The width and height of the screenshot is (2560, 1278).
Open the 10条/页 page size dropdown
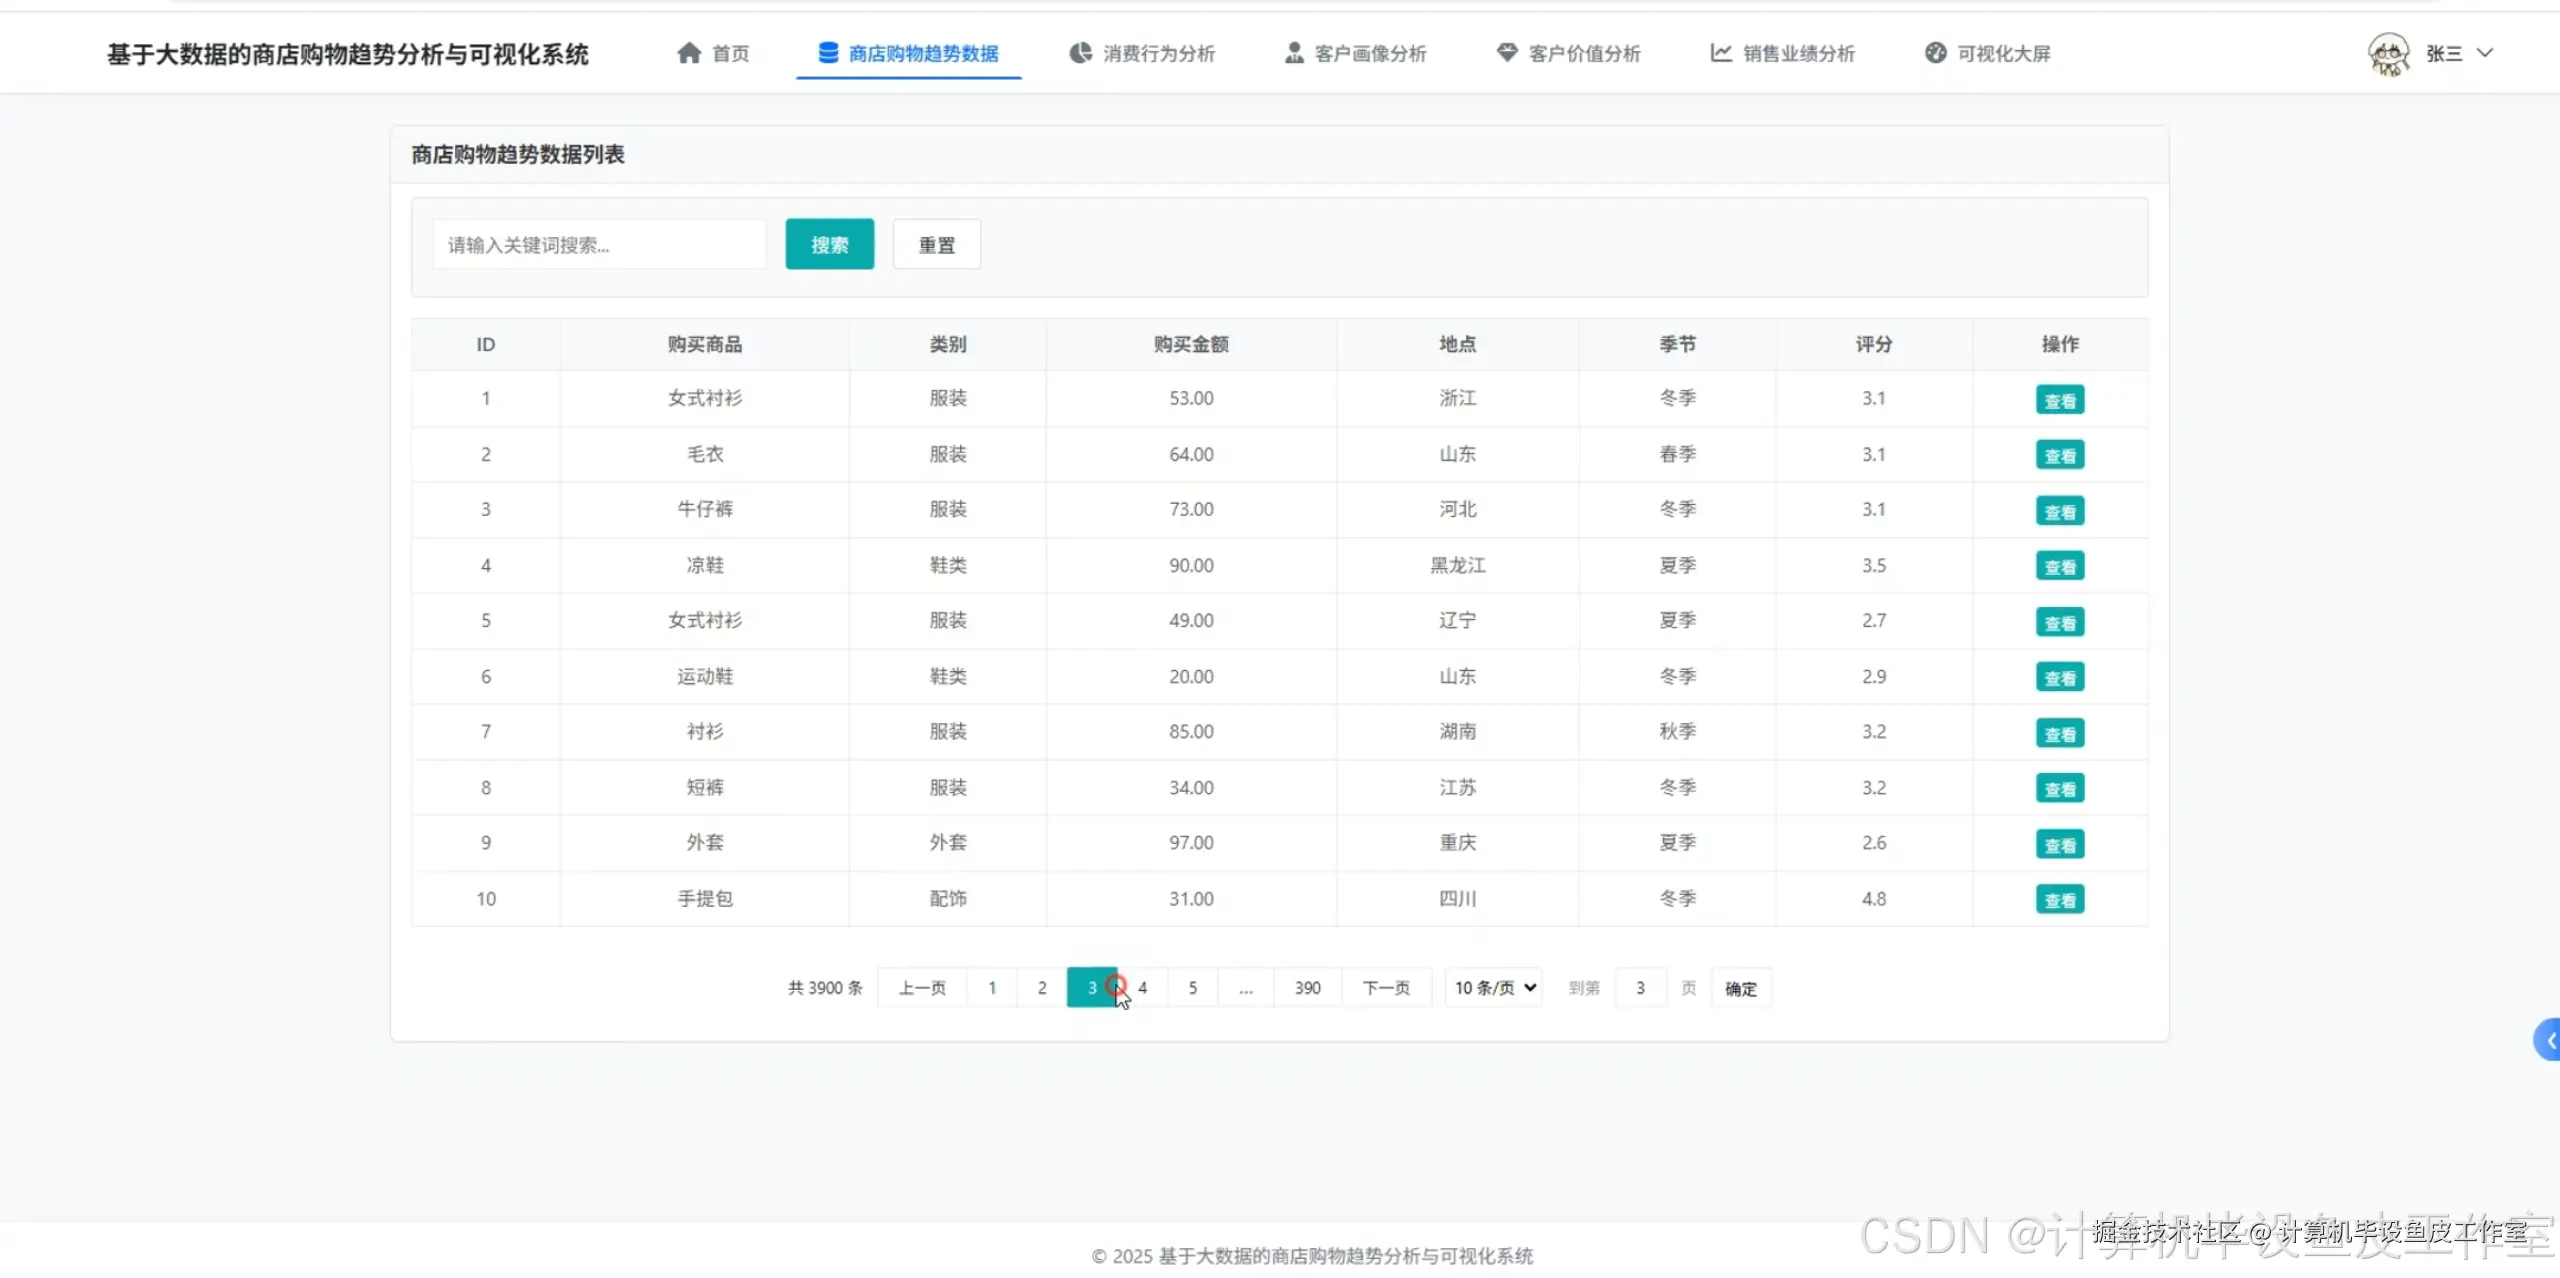click(x=1492, y=987)
